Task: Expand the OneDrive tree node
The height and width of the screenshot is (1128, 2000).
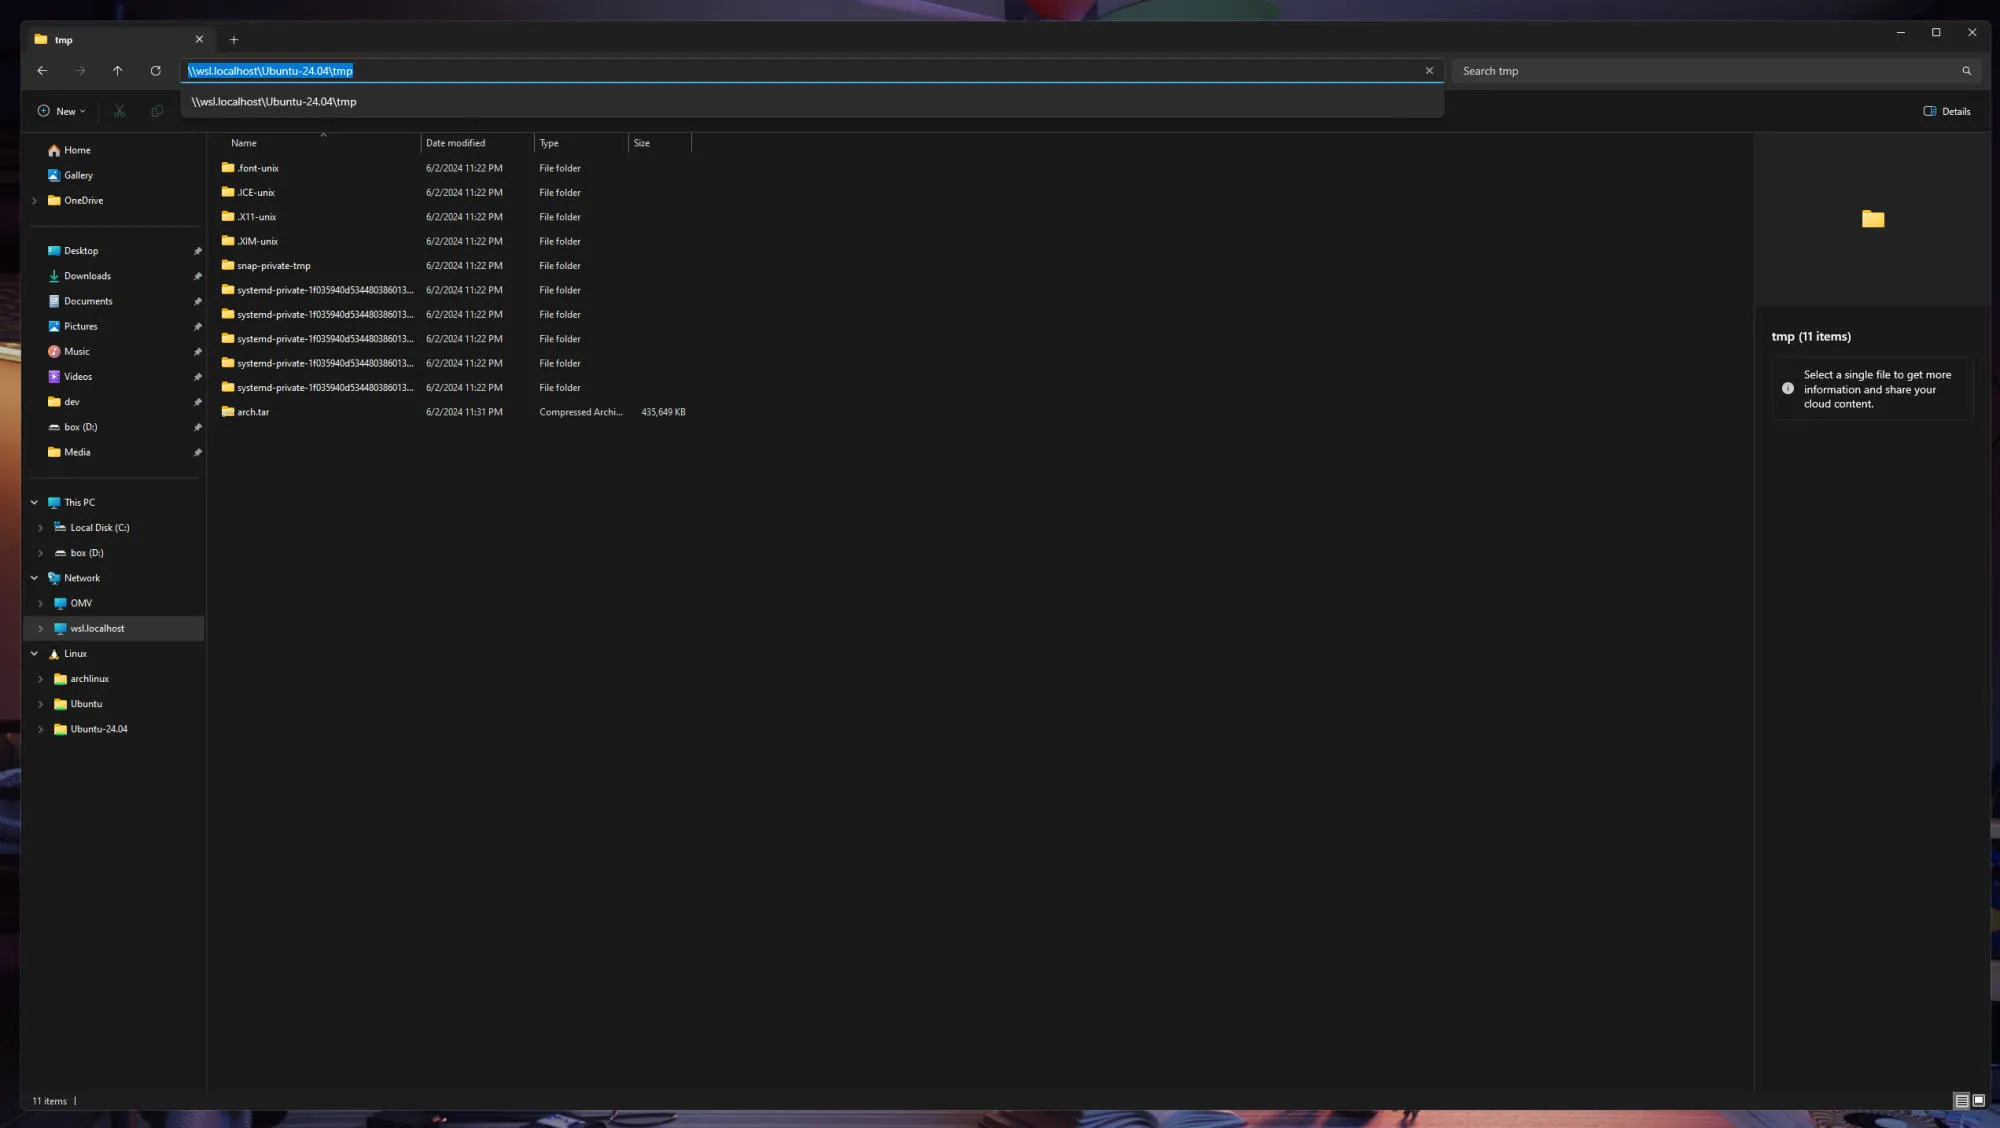Action: click(x=34, y=201)
